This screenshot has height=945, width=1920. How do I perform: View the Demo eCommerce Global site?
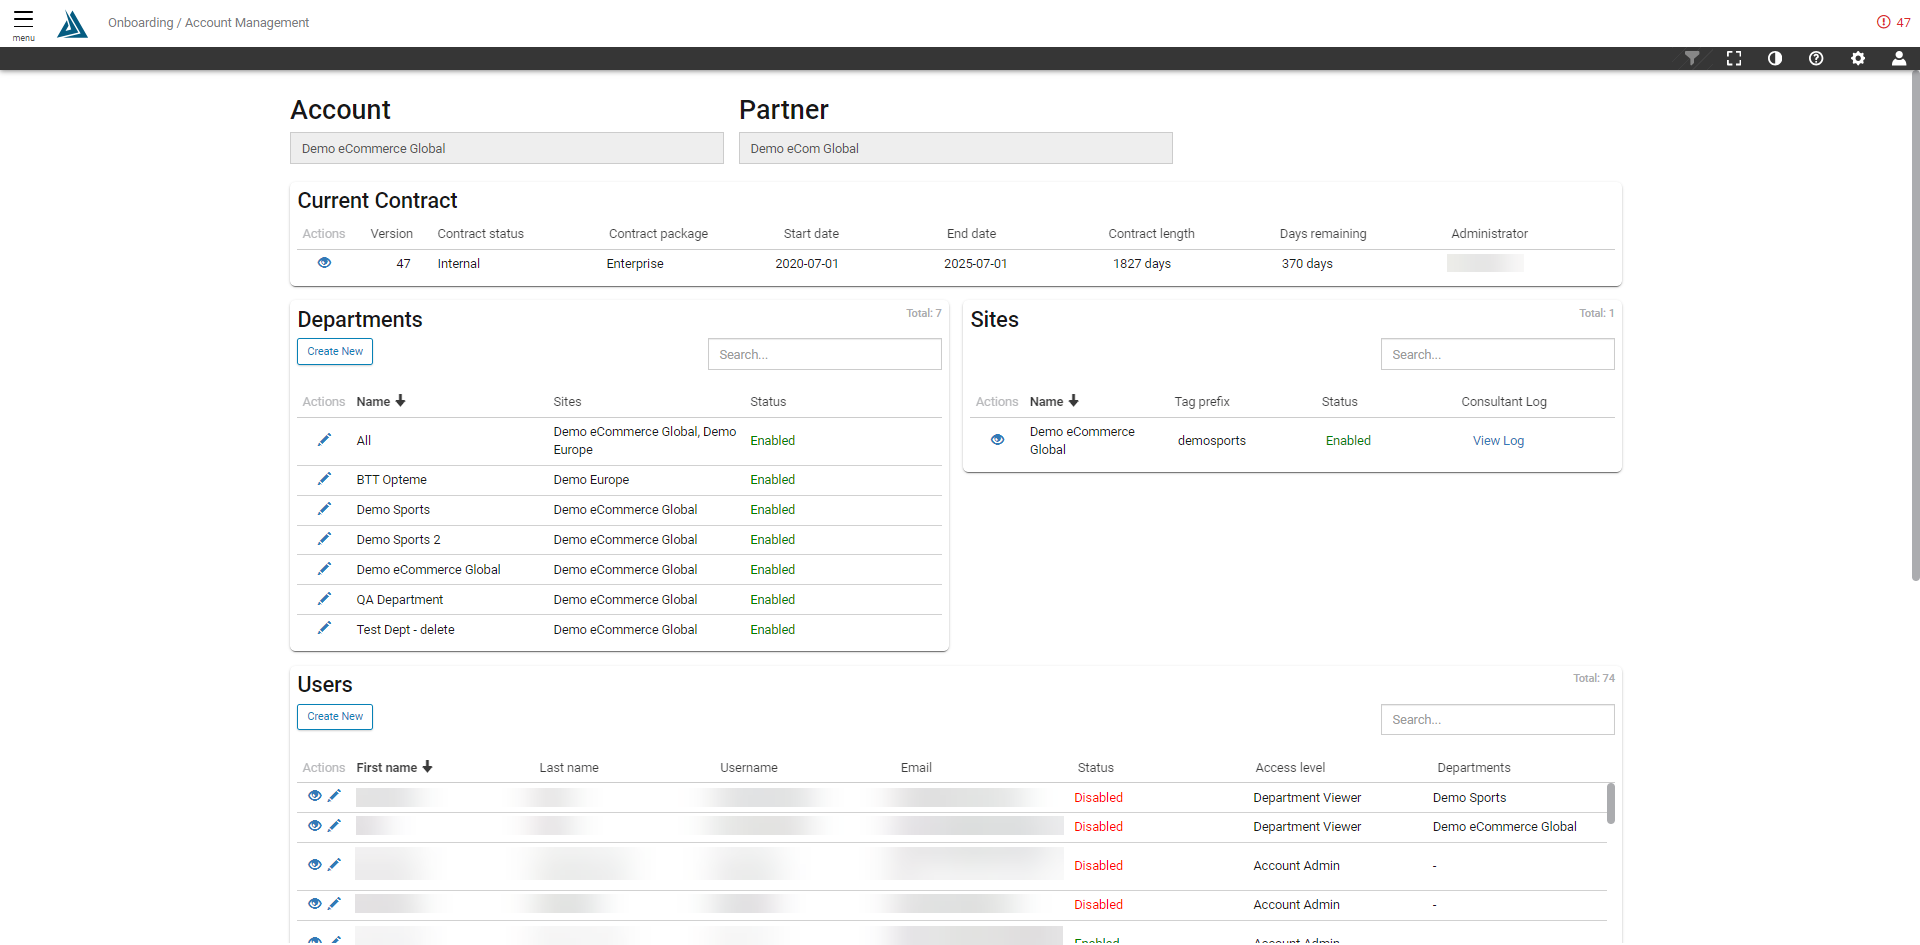997,440
